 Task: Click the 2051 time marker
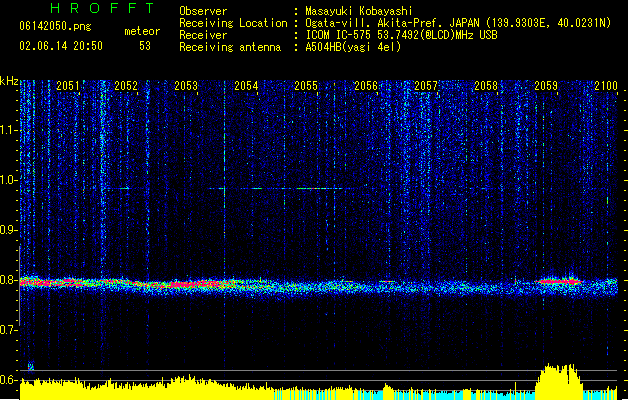(x=68, y=86)
